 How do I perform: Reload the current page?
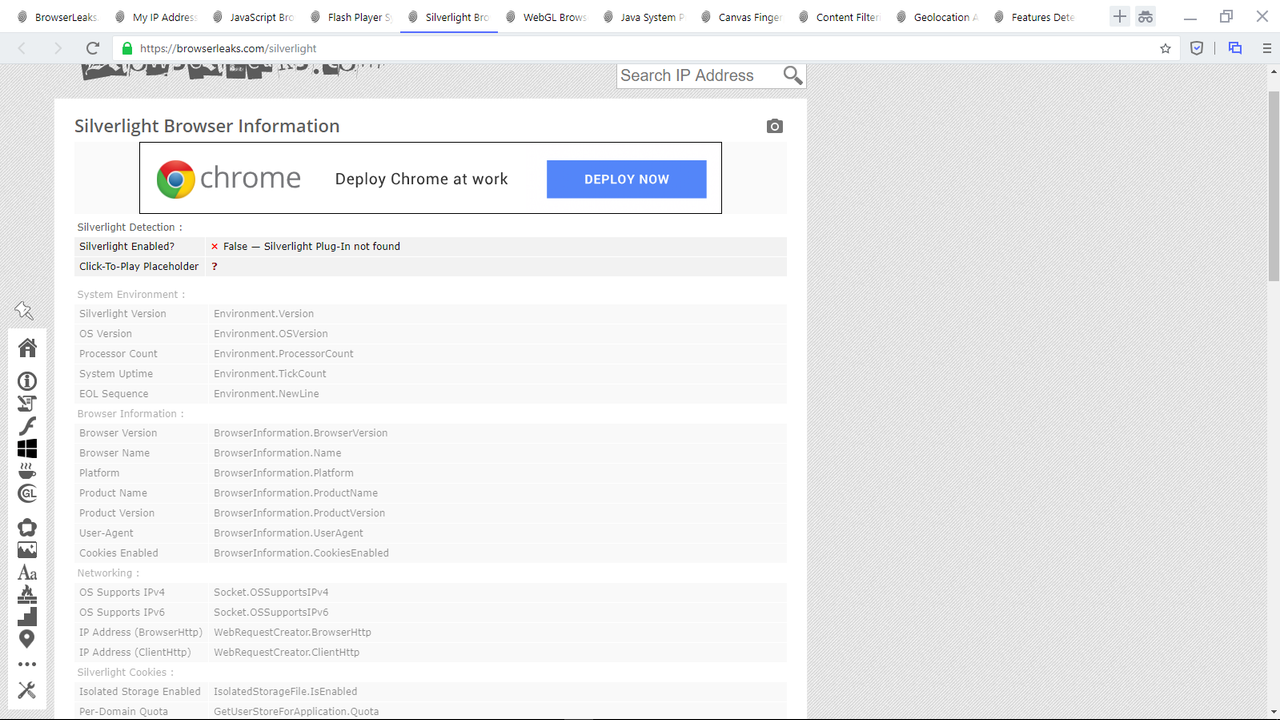pos(93,48)
